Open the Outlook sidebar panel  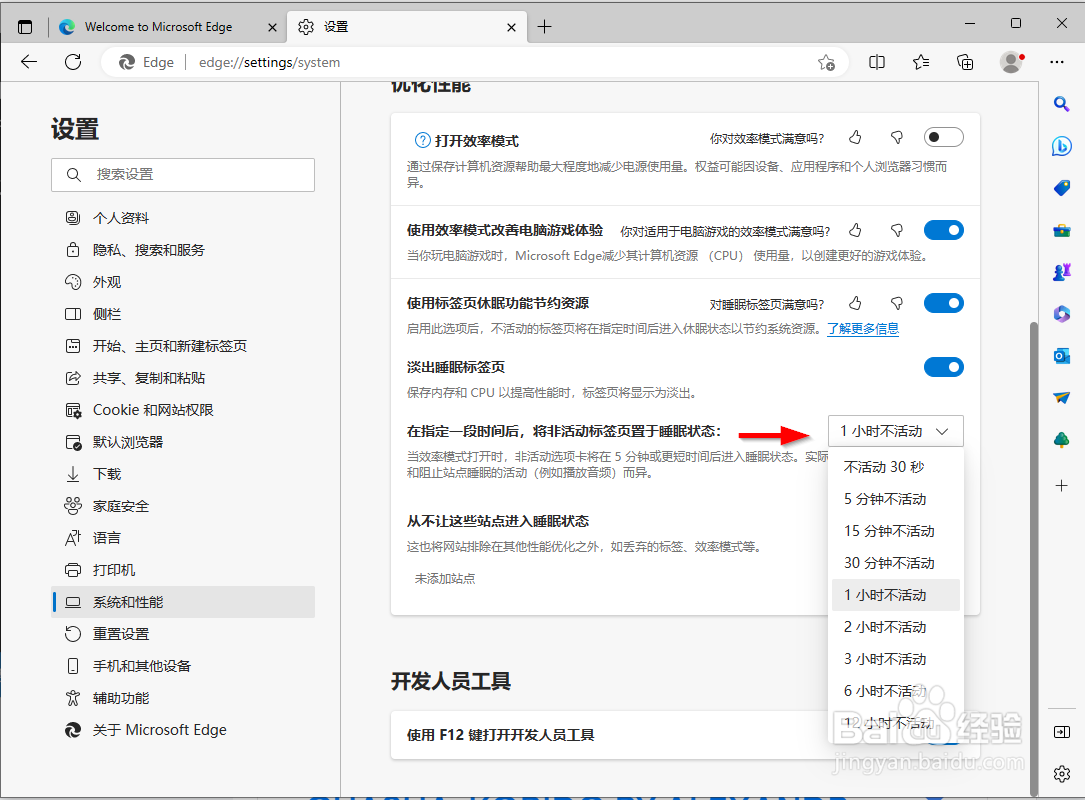(x=1062, y=355)
